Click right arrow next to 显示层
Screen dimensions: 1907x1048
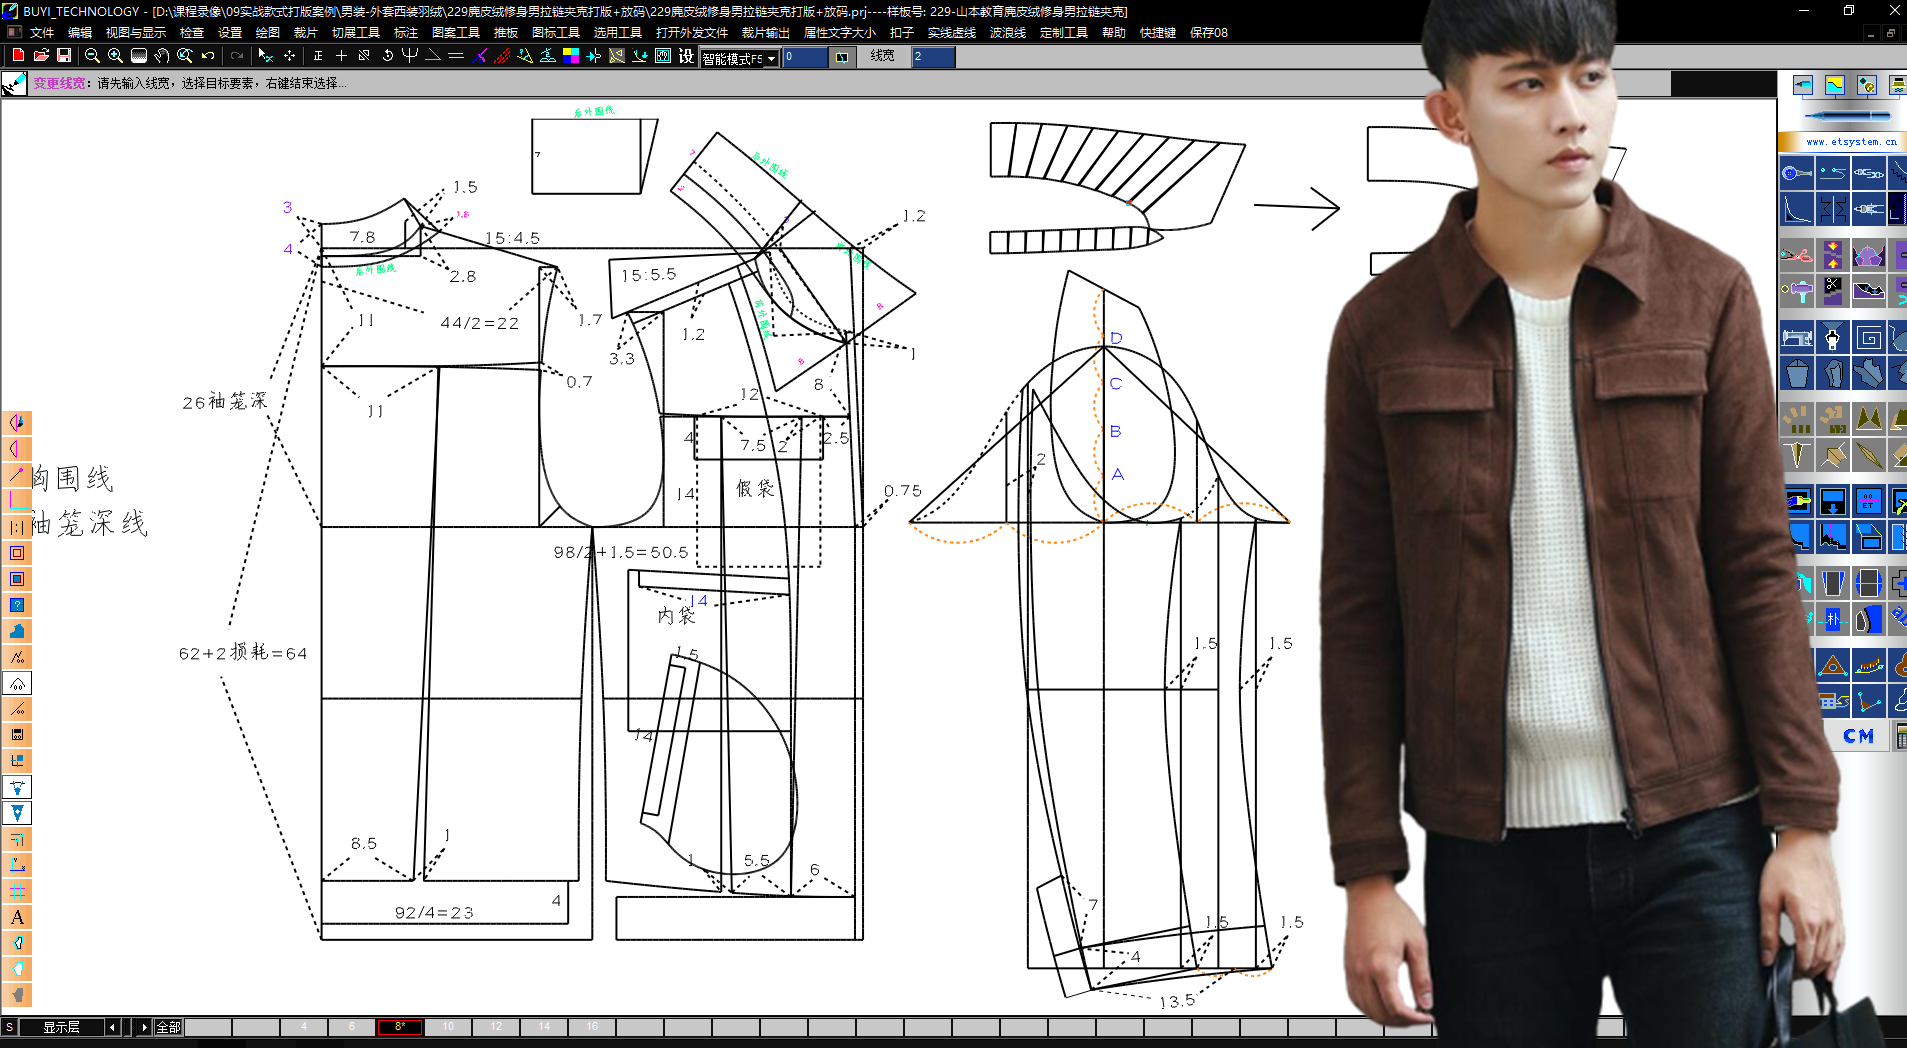point(144,1027)
